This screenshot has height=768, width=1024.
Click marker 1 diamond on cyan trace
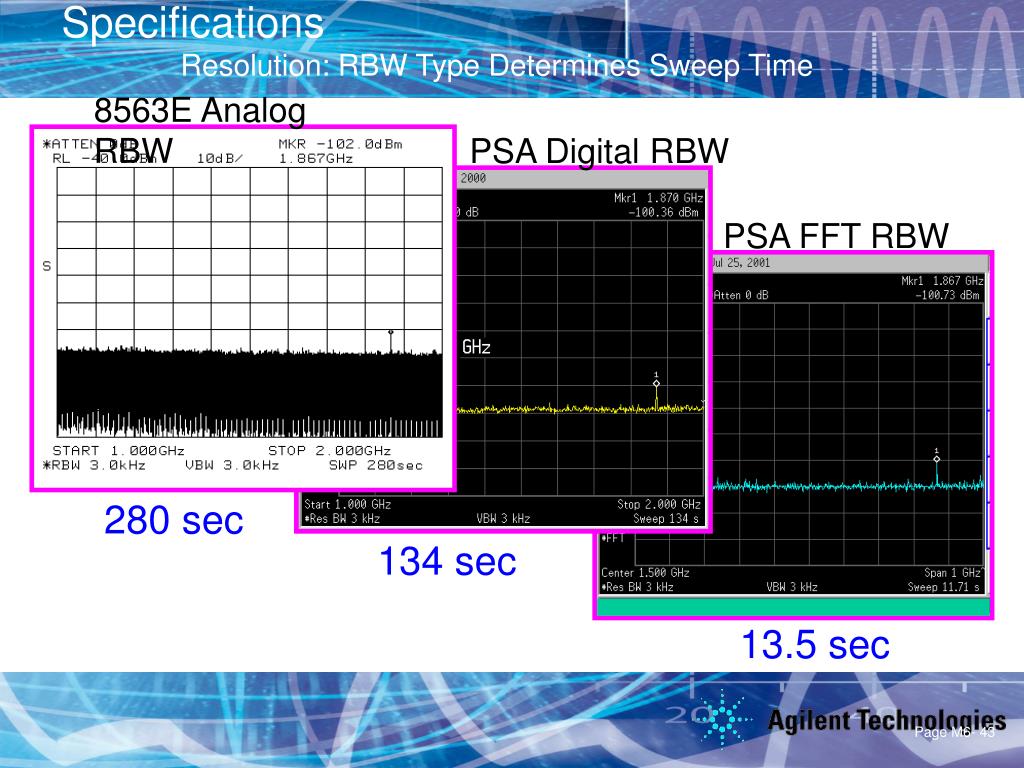coord(936,459)
